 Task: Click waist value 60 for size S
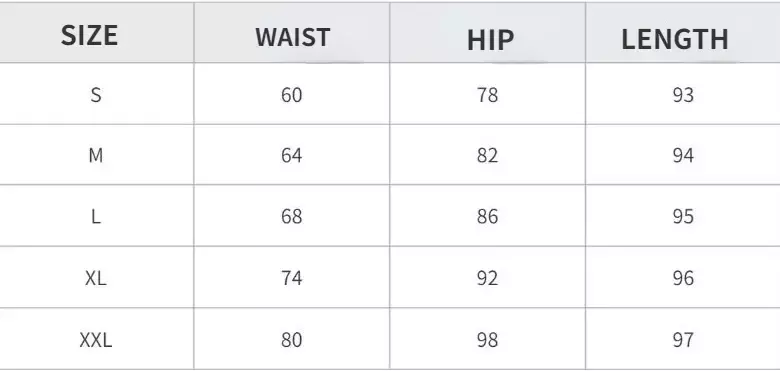[x=292, y=94]
